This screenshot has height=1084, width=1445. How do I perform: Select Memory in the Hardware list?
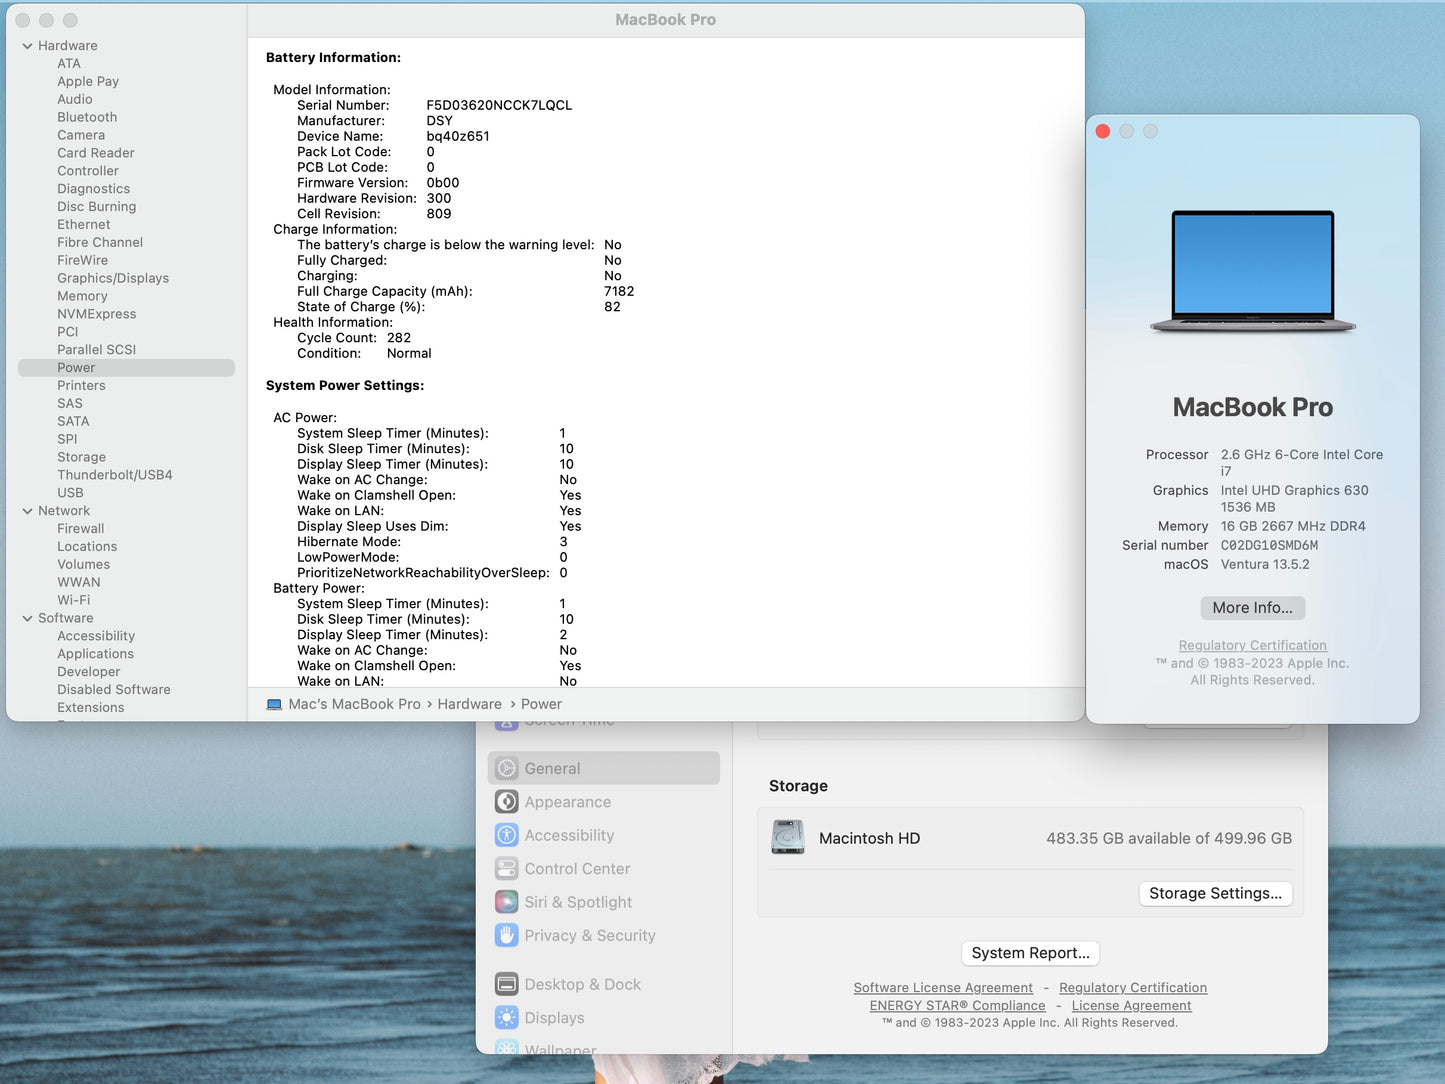point(82,296)
